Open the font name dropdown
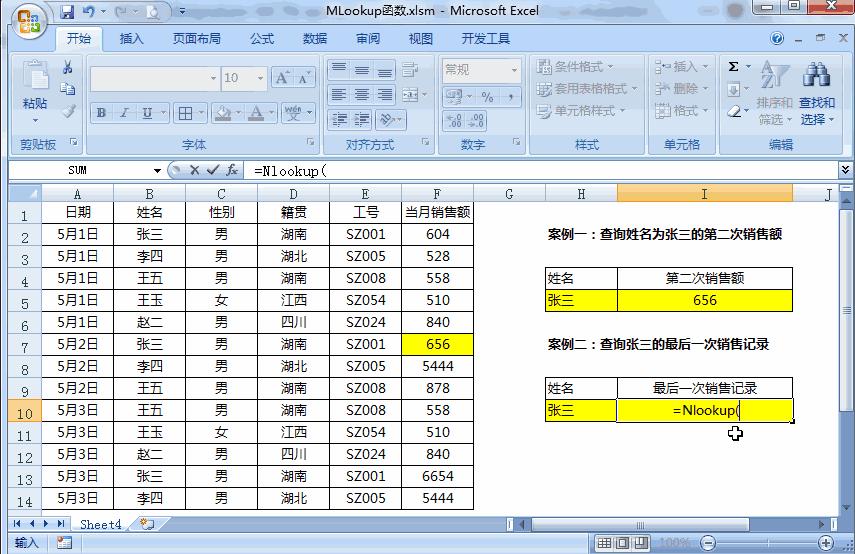The image size is (855, 554). pyautogui.click(x=213, y=79)
